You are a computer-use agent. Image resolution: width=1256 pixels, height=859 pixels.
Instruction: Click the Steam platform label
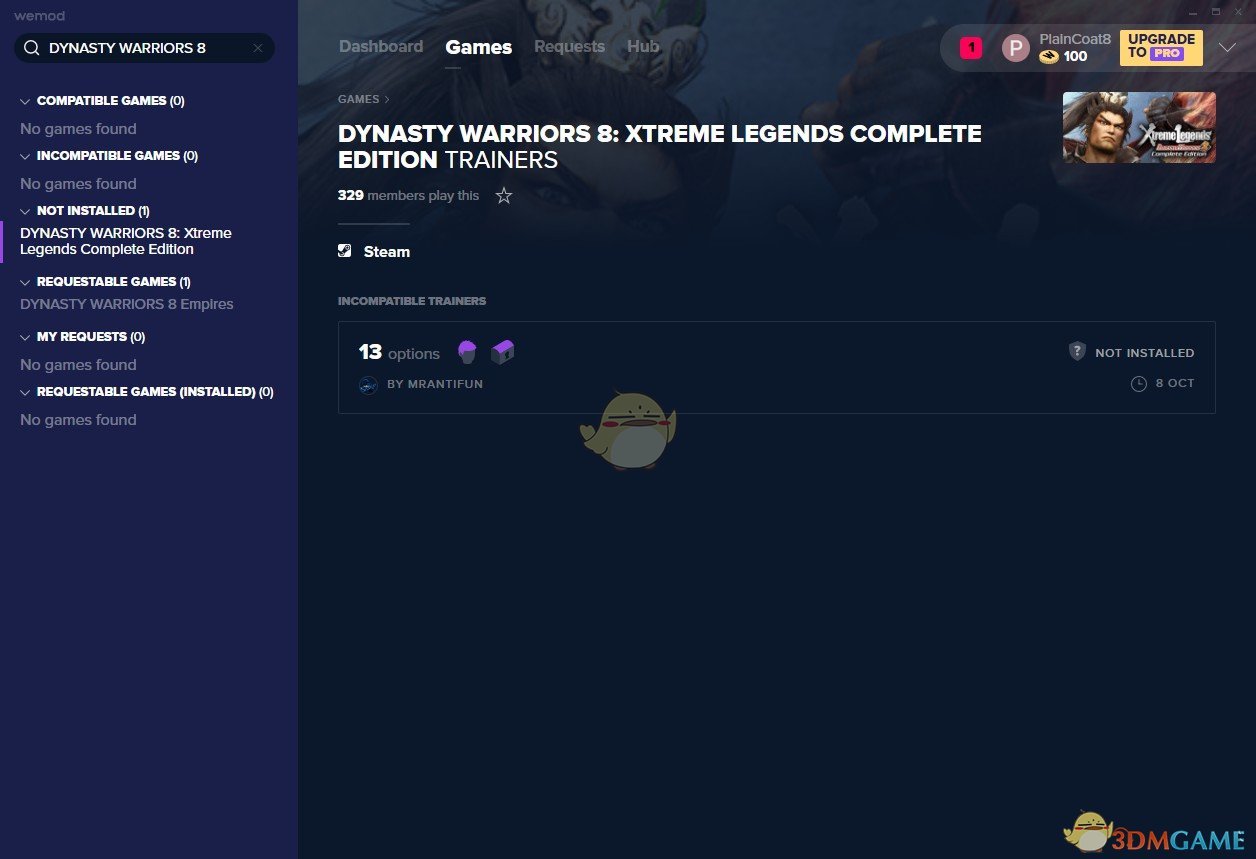387,252
